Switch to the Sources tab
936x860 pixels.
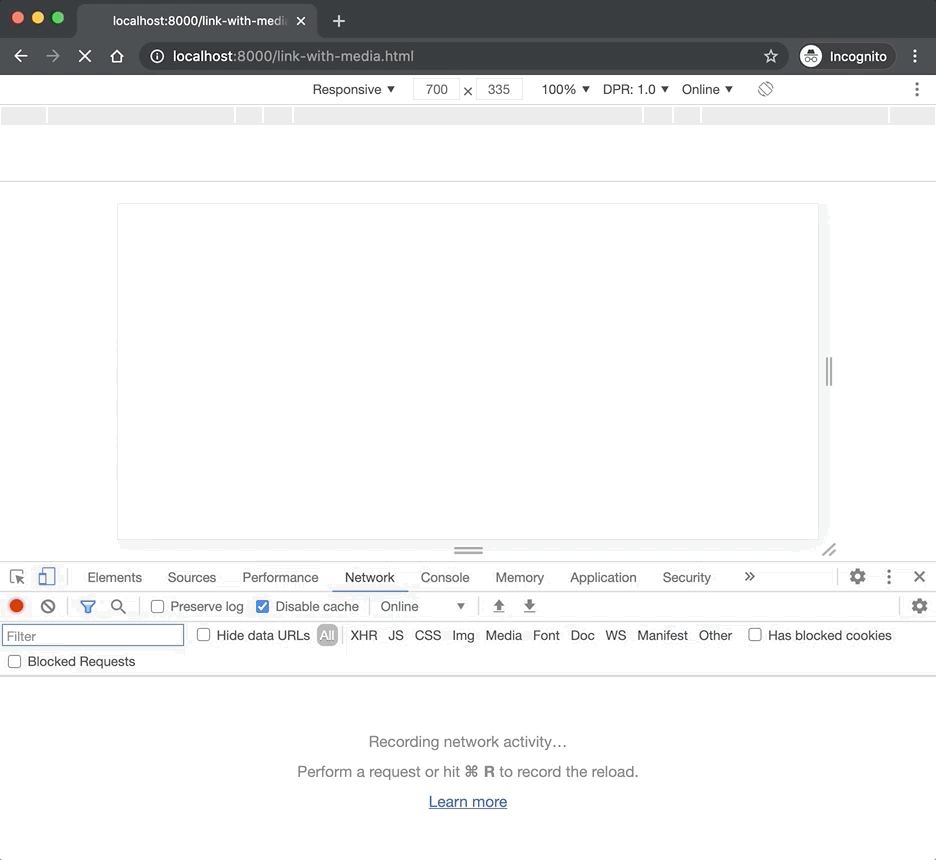coord(192,577)
